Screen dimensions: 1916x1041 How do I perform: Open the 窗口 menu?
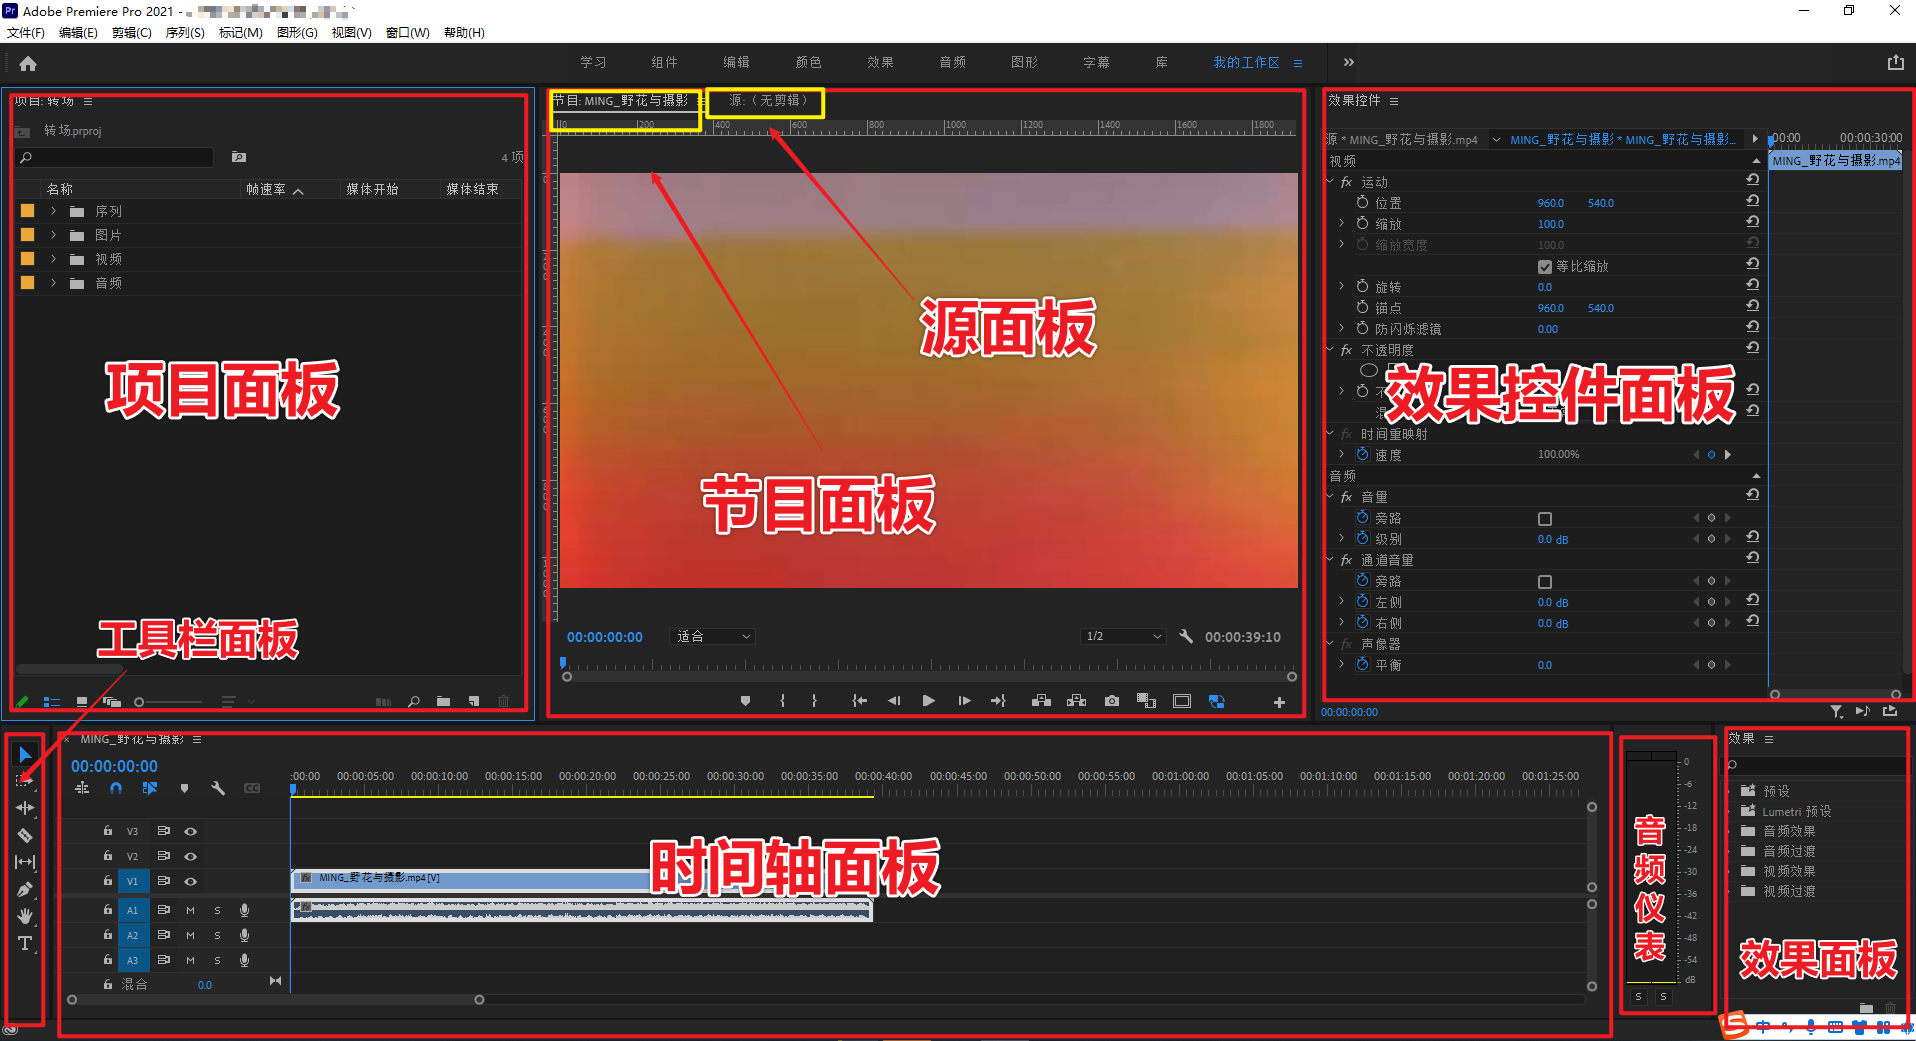tap(407, 32)
